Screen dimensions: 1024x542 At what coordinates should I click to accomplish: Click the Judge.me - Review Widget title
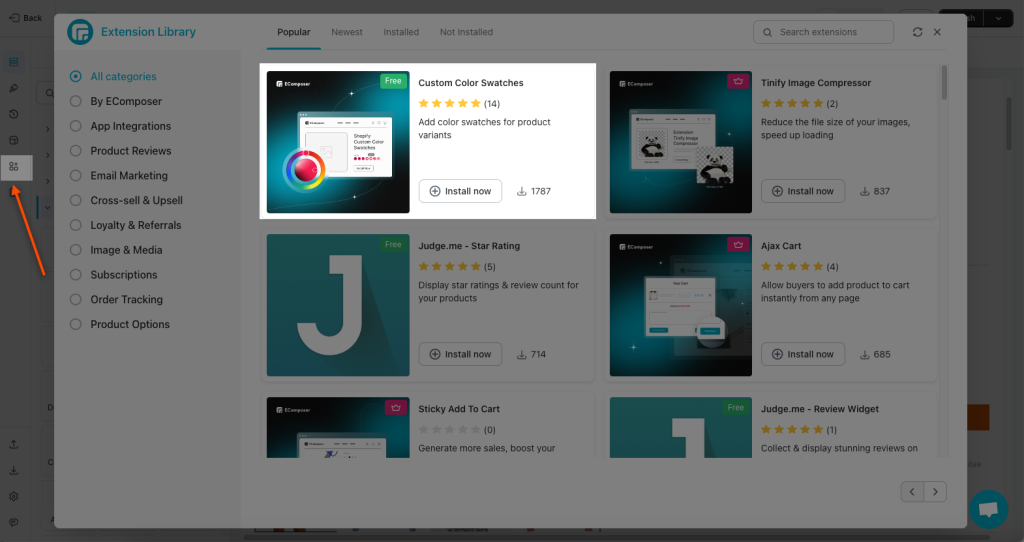820,409
